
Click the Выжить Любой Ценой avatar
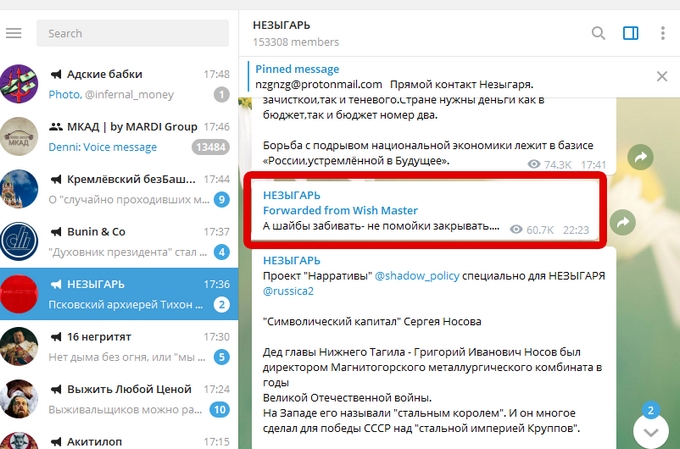[x=19, y=399]
